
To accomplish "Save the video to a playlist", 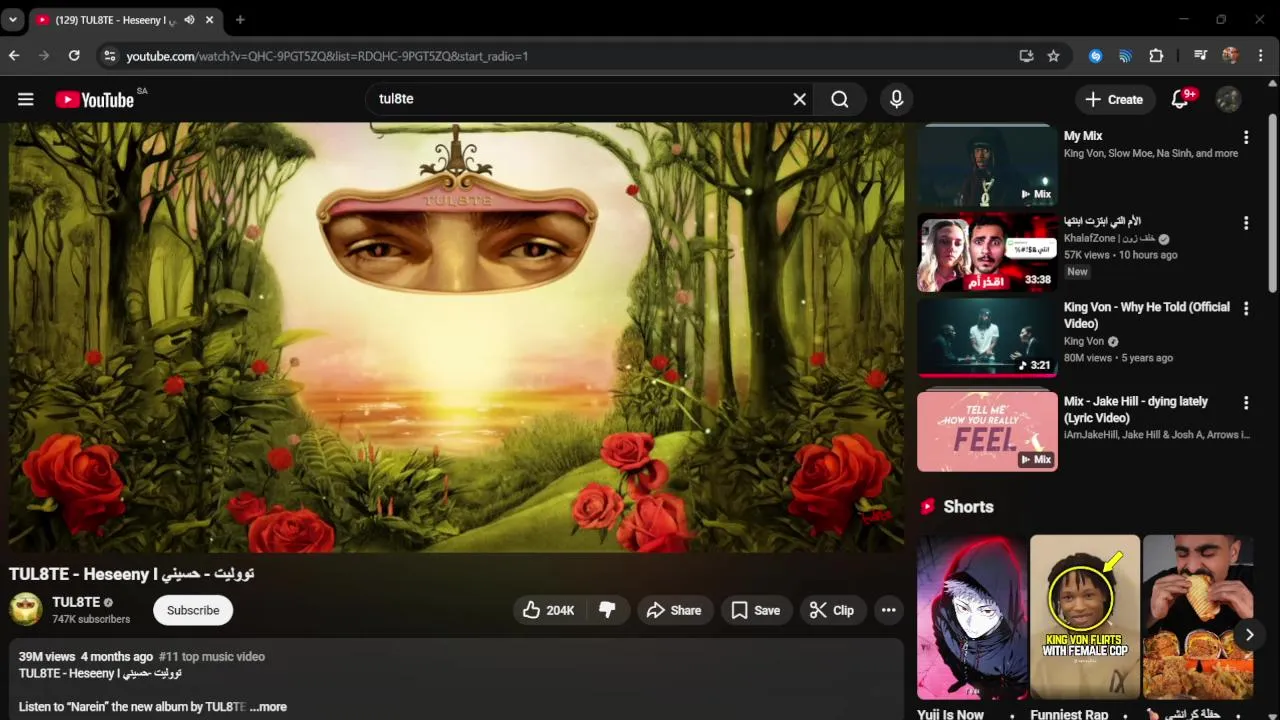I will (x=755, y=610).
